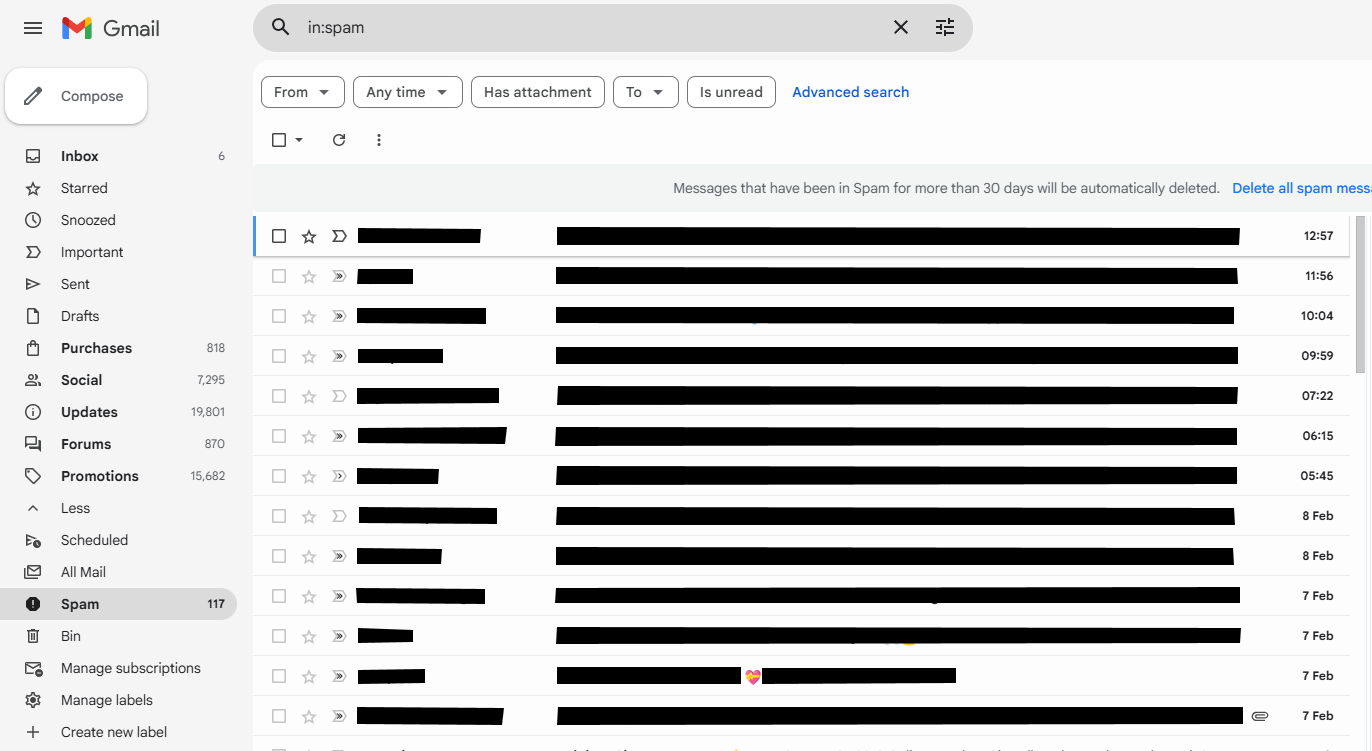Star the email received at 12:57
Viewport: 1372px width, 751px height.
(x=309, y=236)
